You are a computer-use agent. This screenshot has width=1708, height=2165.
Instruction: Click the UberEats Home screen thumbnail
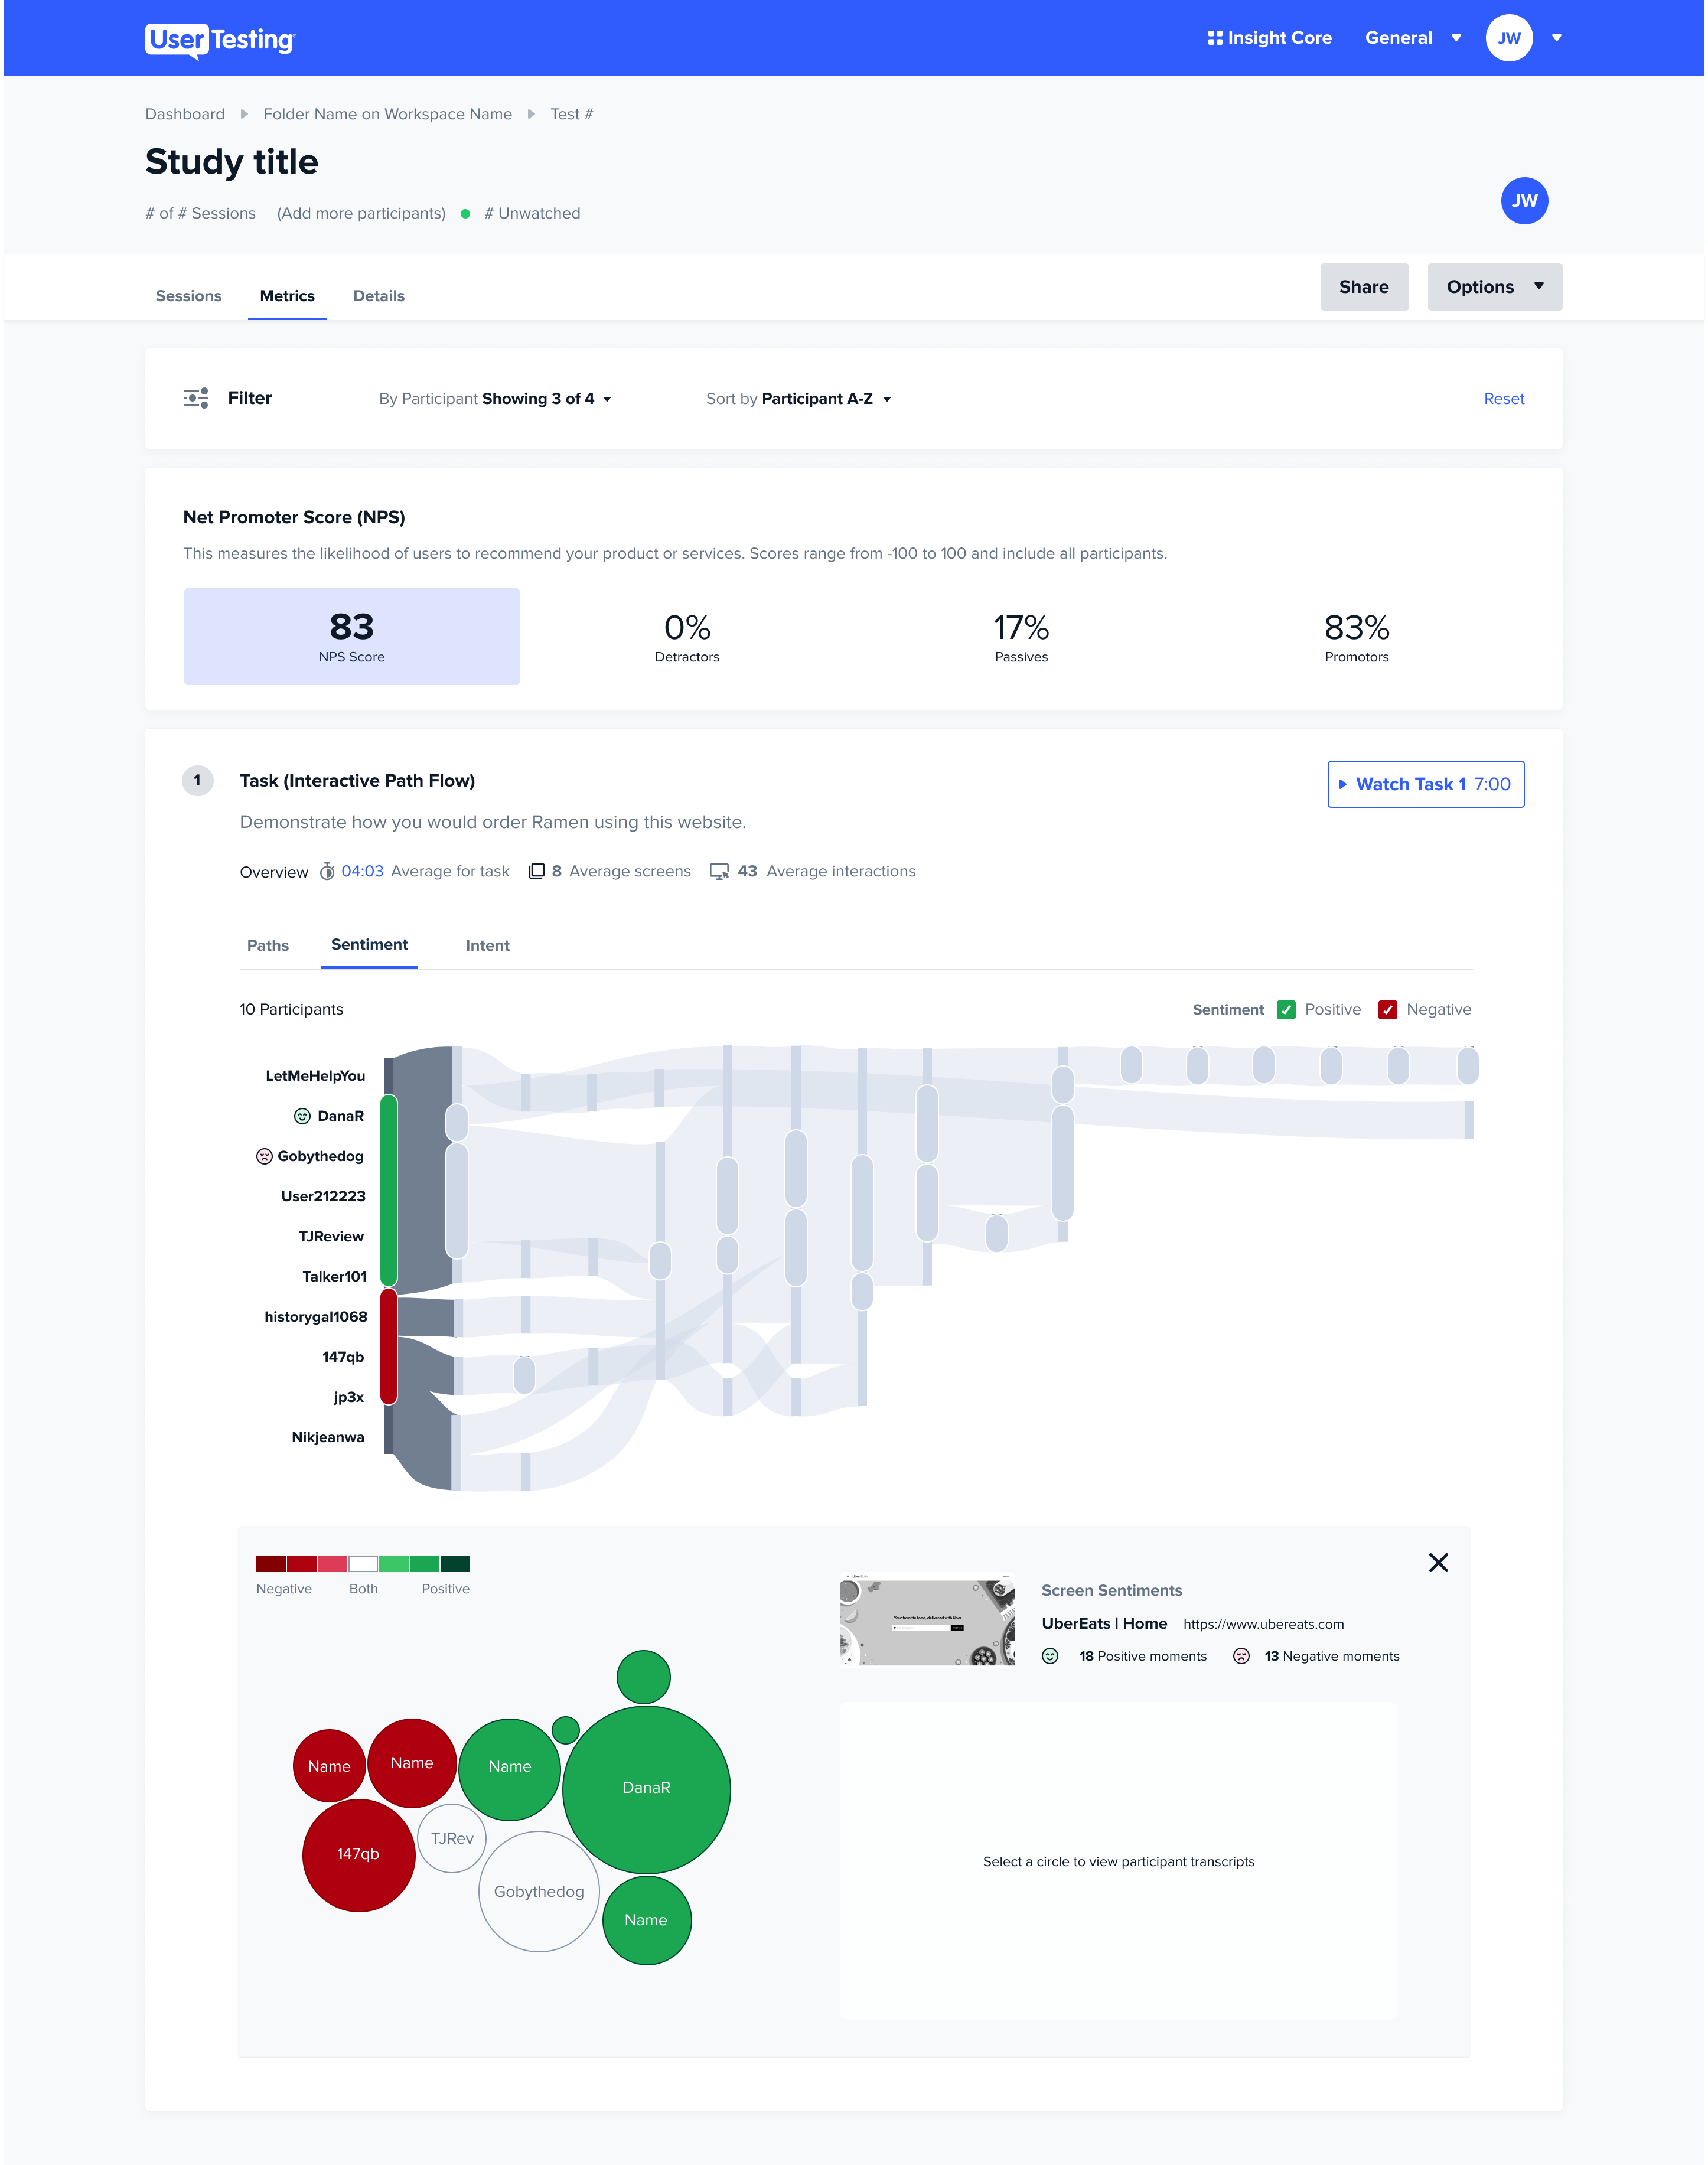(x=927, y=1619)
